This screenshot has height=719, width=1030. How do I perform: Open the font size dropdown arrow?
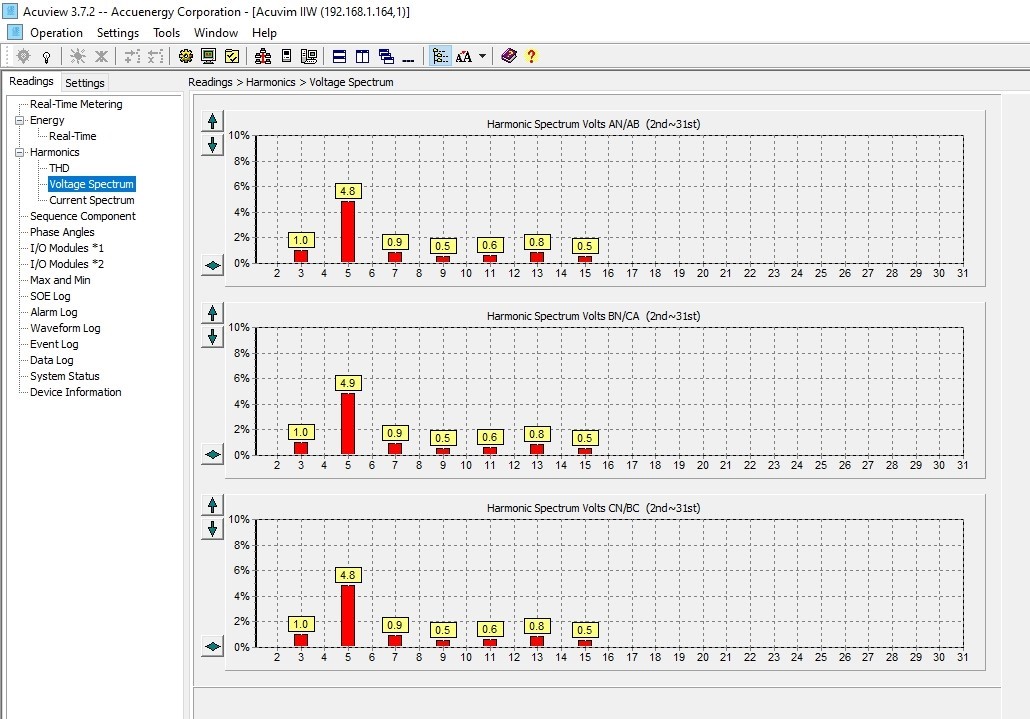(x=482, y=56)
